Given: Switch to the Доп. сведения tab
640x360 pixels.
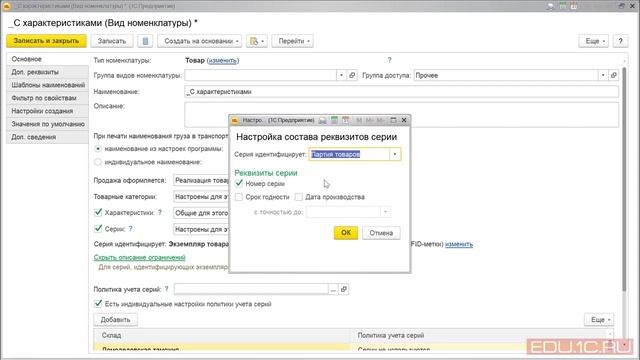Looking at the screenshot, I should point(47,137).
